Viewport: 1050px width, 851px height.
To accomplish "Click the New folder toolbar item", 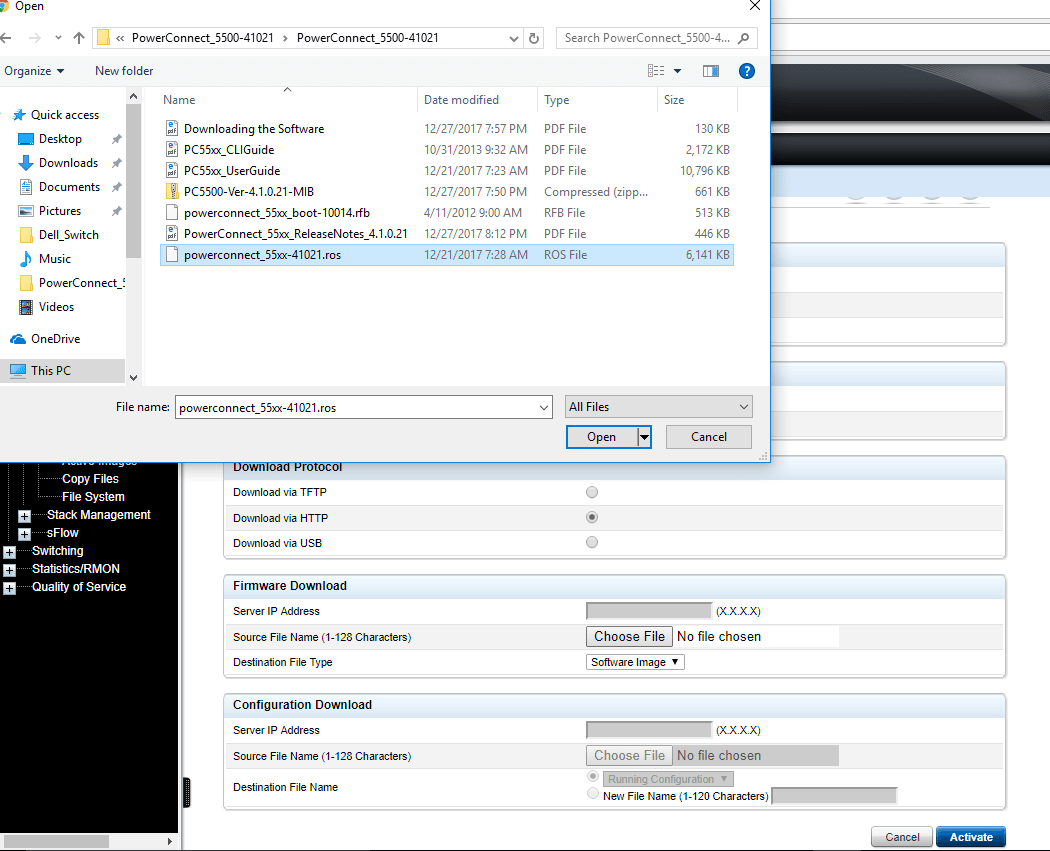I will click(124, 71).
